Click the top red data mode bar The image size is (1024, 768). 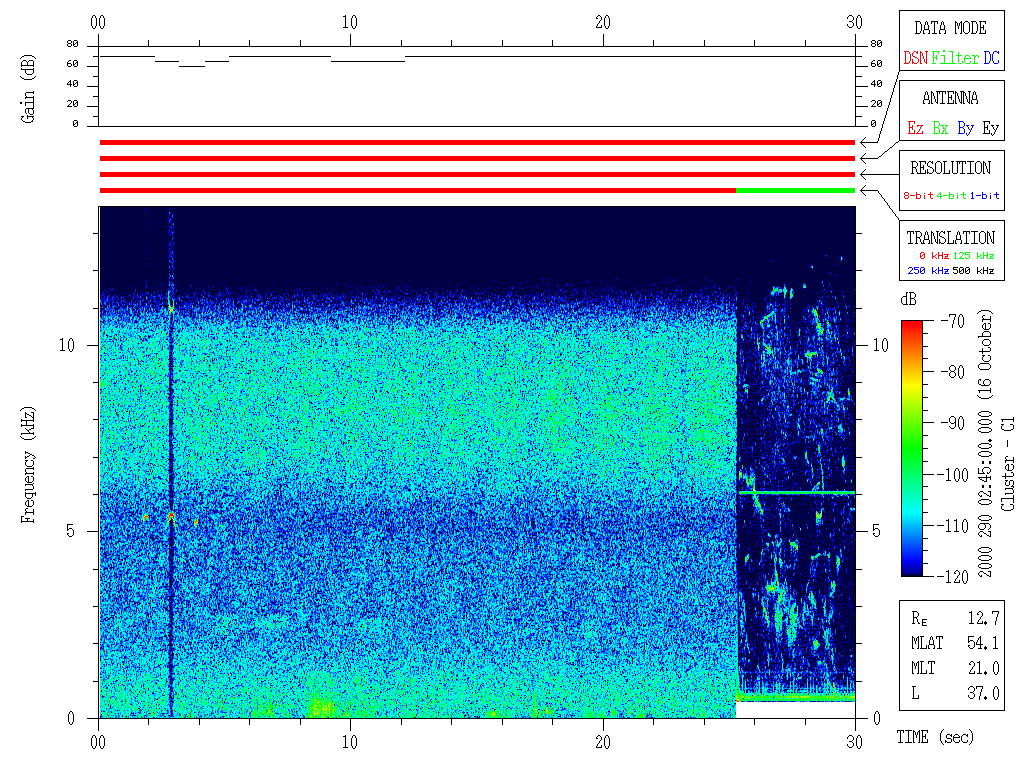tap(477, 143)
